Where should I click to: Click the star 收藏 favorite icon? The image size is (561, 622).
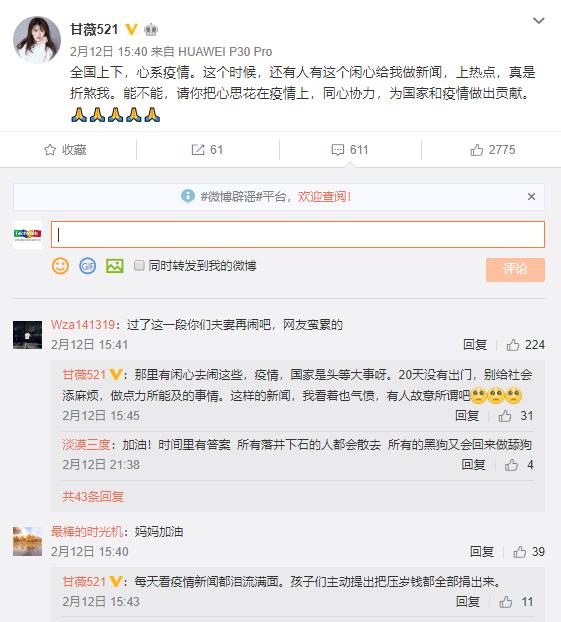50,150
